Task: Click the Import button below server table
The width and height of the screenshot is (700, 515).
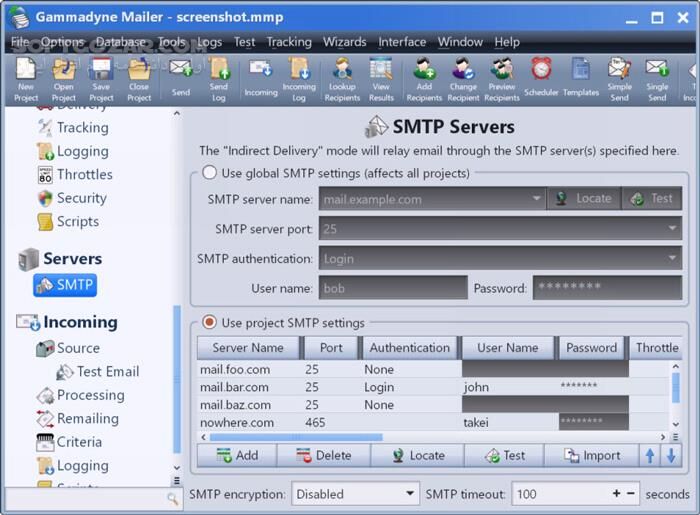Action: pos(592,455)
